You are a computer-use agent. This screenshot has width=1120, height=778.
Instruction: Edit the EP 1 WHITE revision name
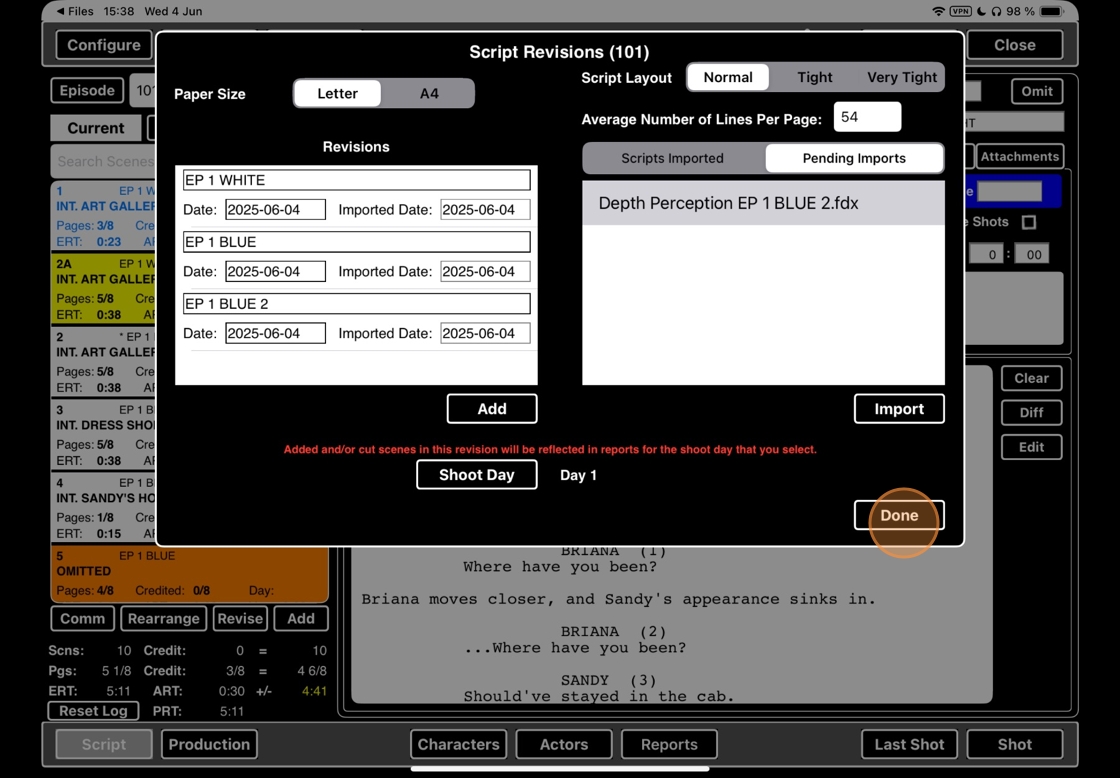point(356,180)
